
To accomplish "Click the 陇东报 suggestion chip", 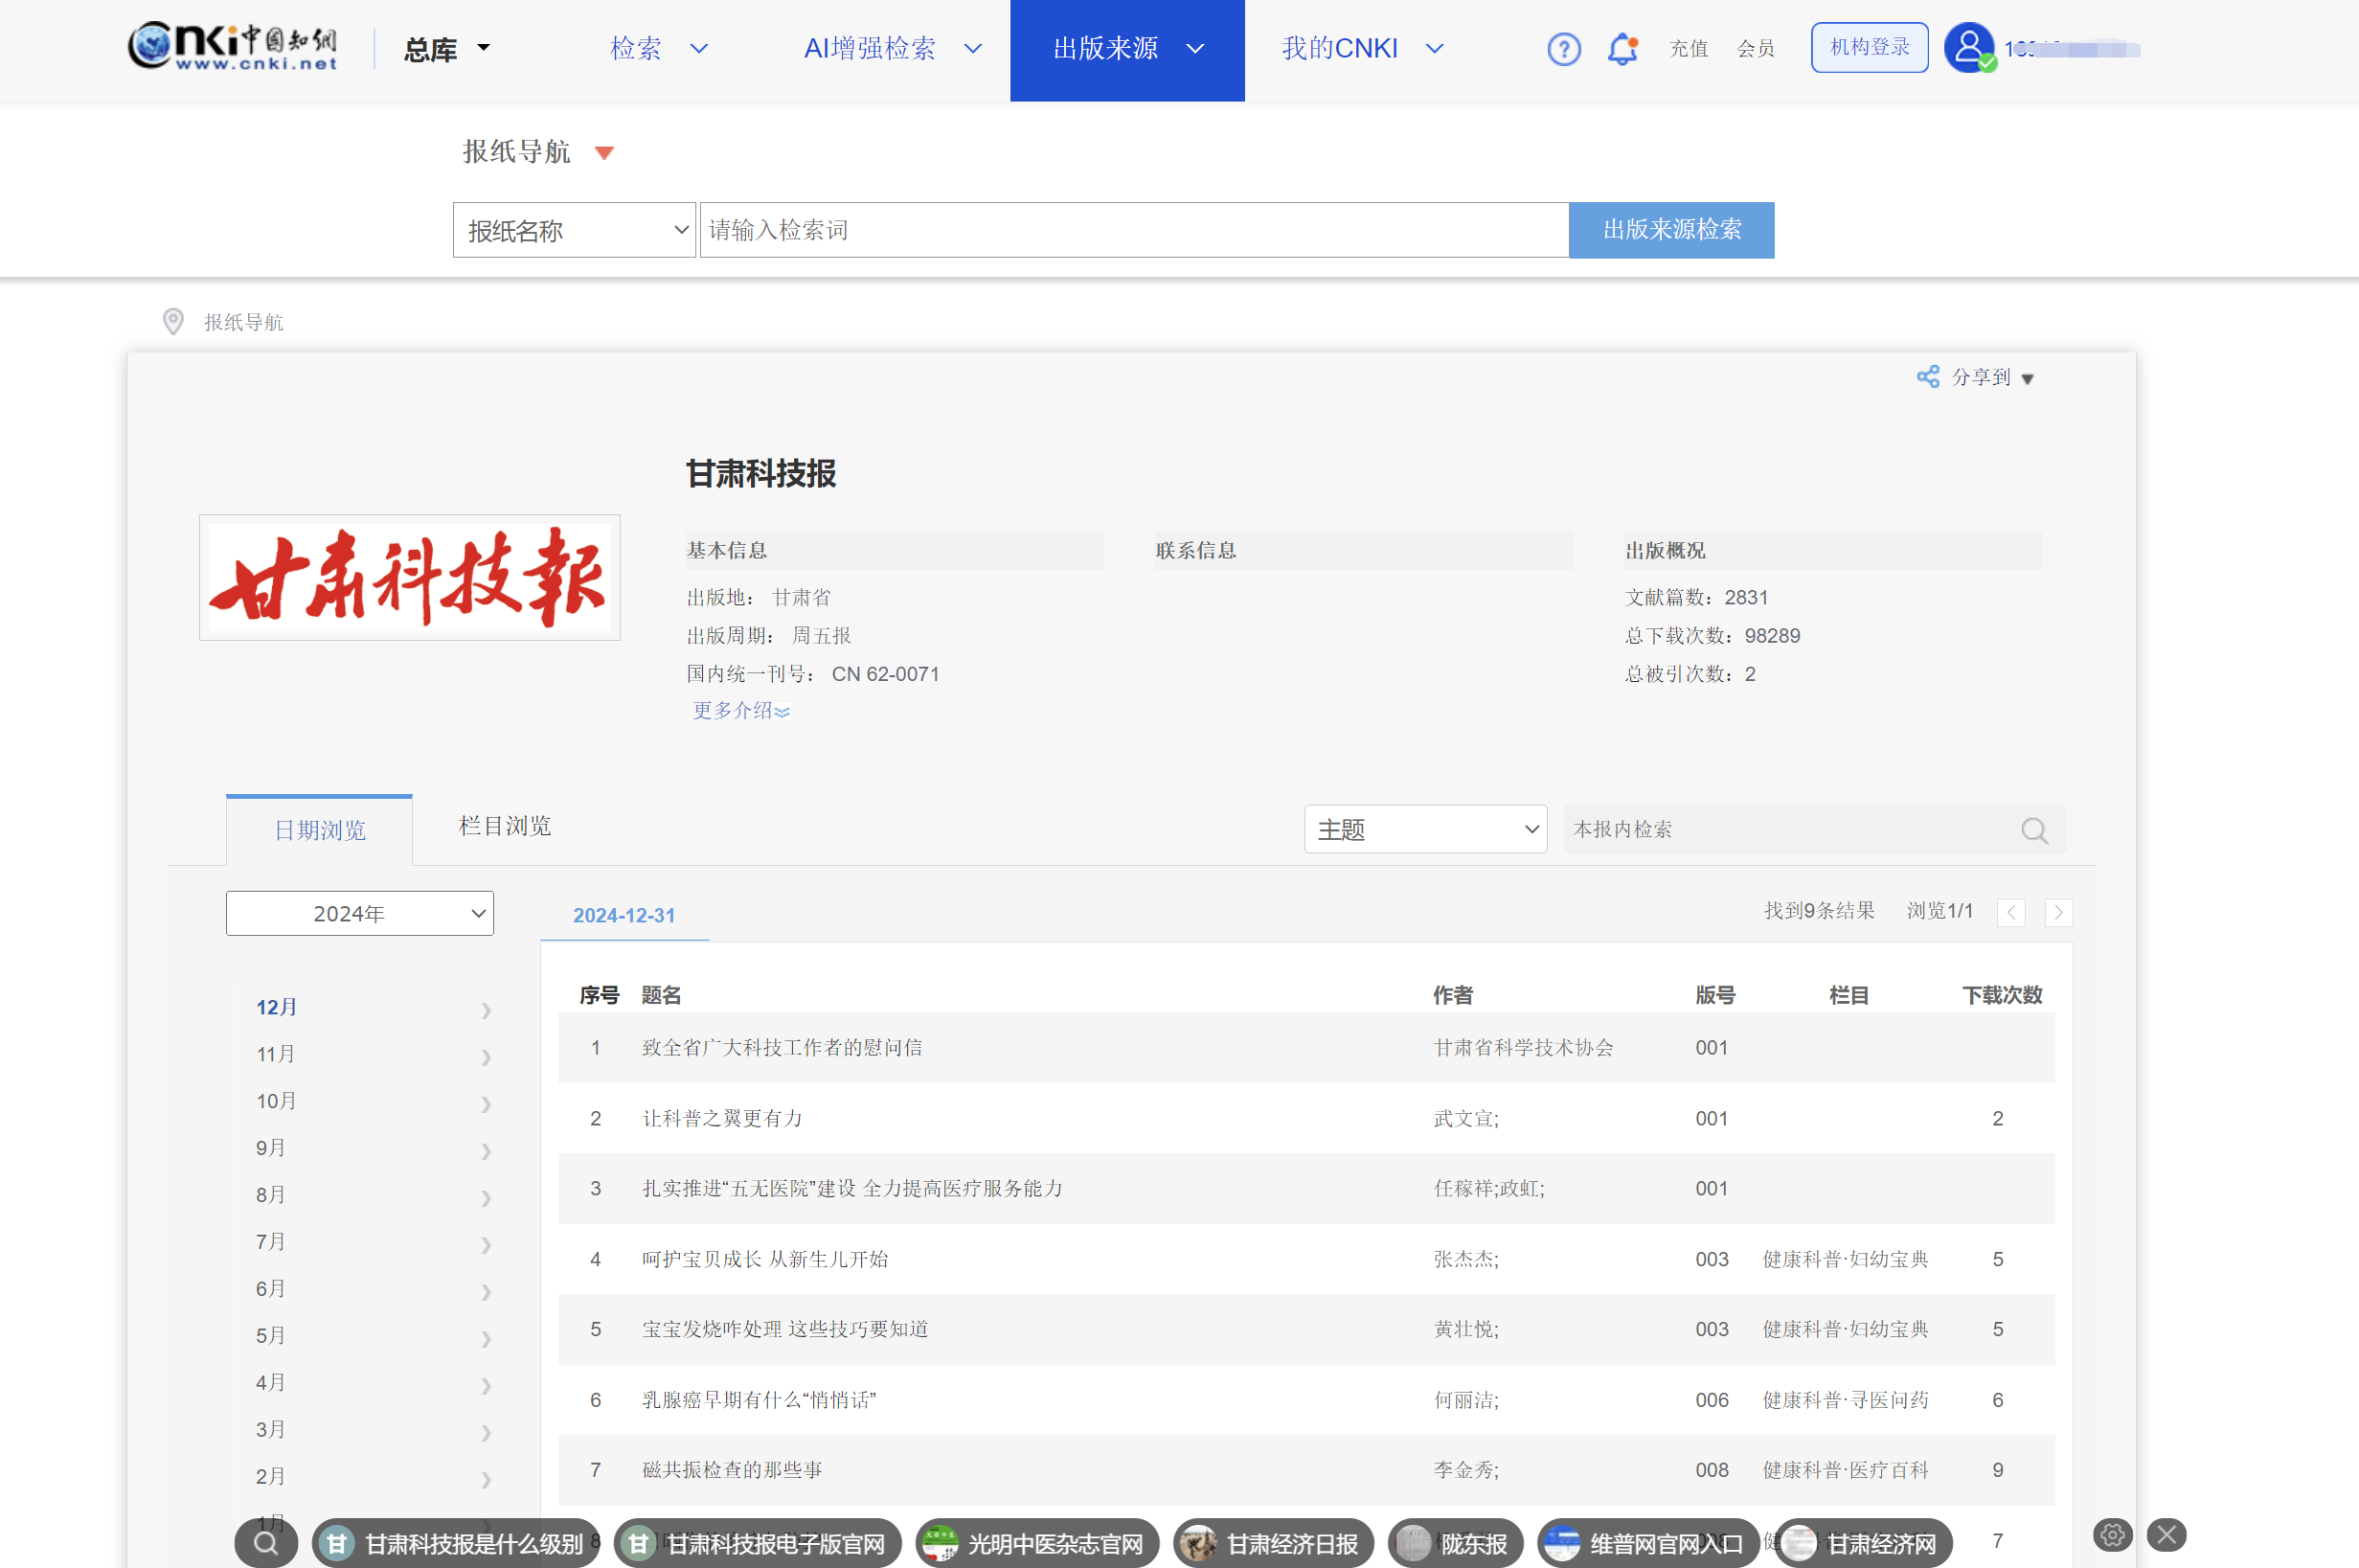I will (x=1455, y=1543).
